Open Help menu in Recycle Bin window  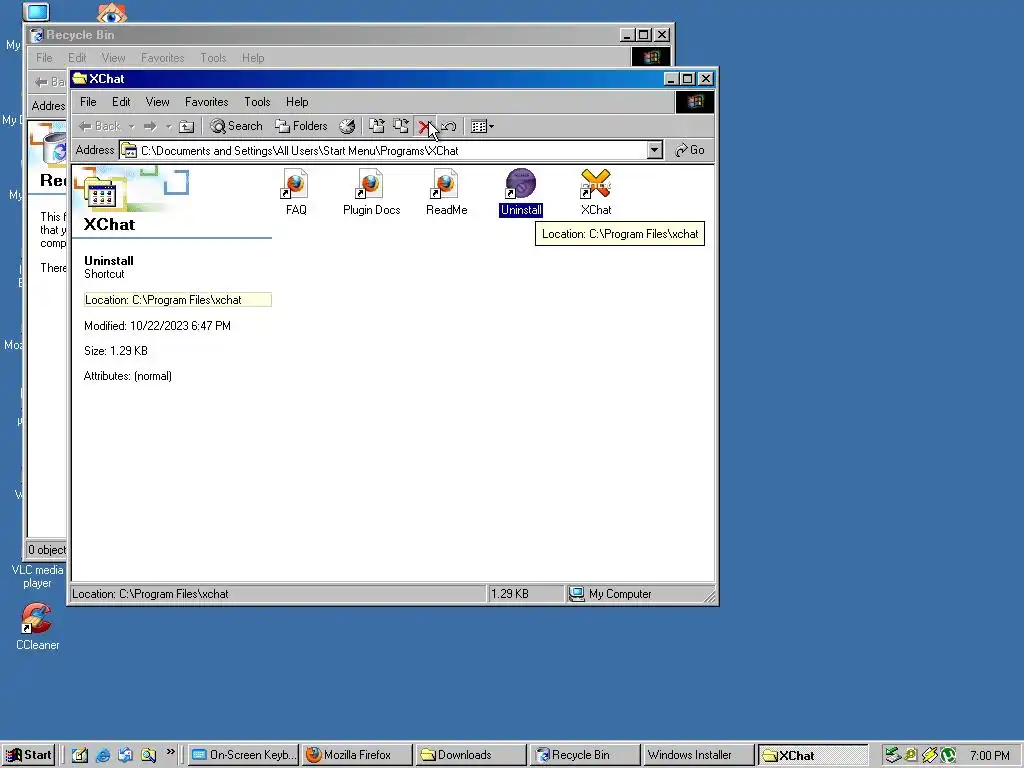pyautogui.click(x=253, y=58)
